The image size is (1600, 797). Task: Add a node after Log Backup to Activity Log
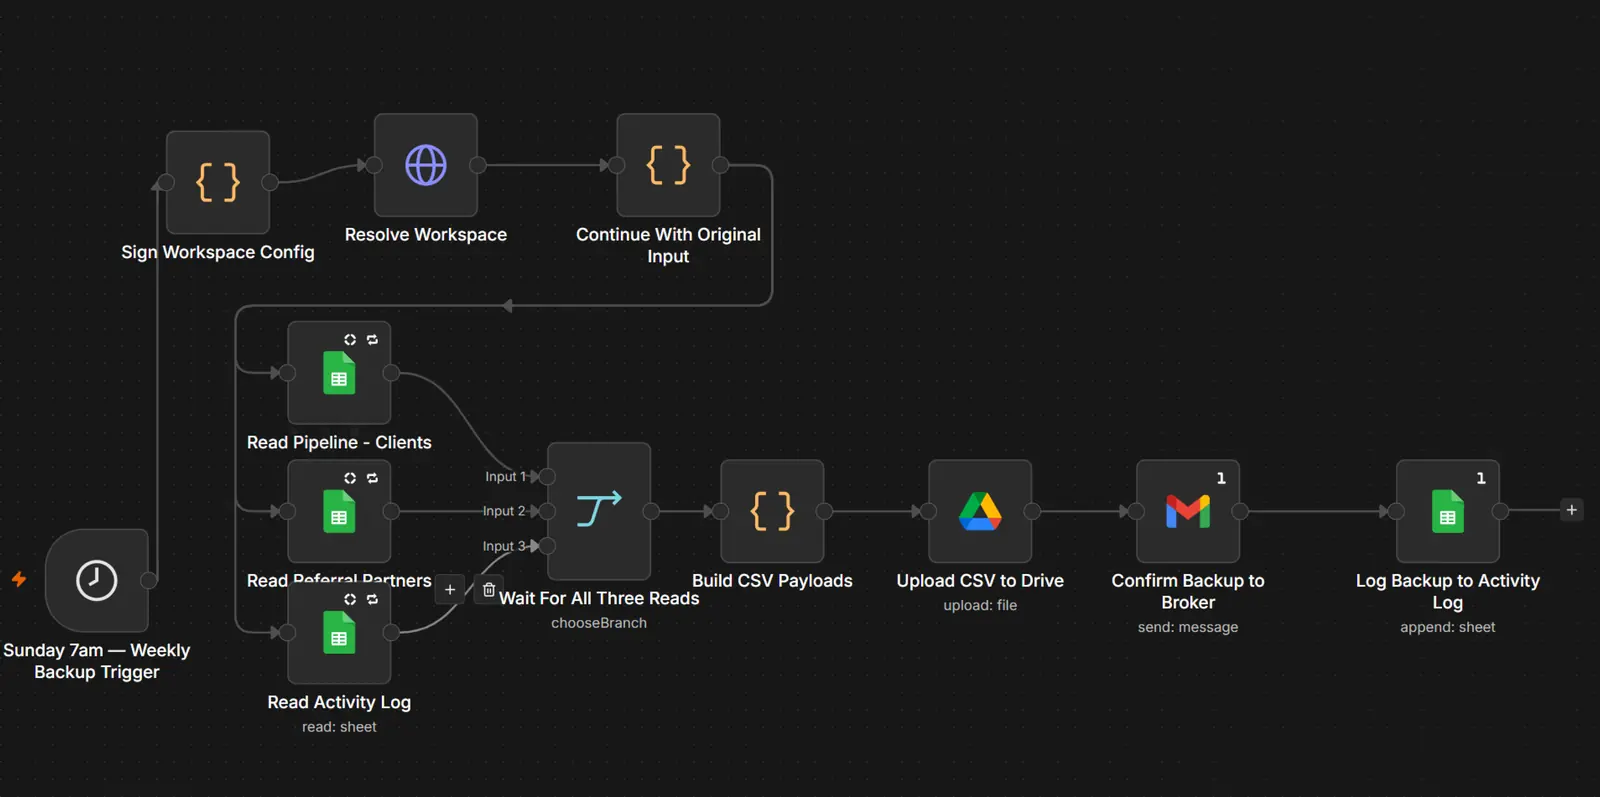coord(1571,510)
